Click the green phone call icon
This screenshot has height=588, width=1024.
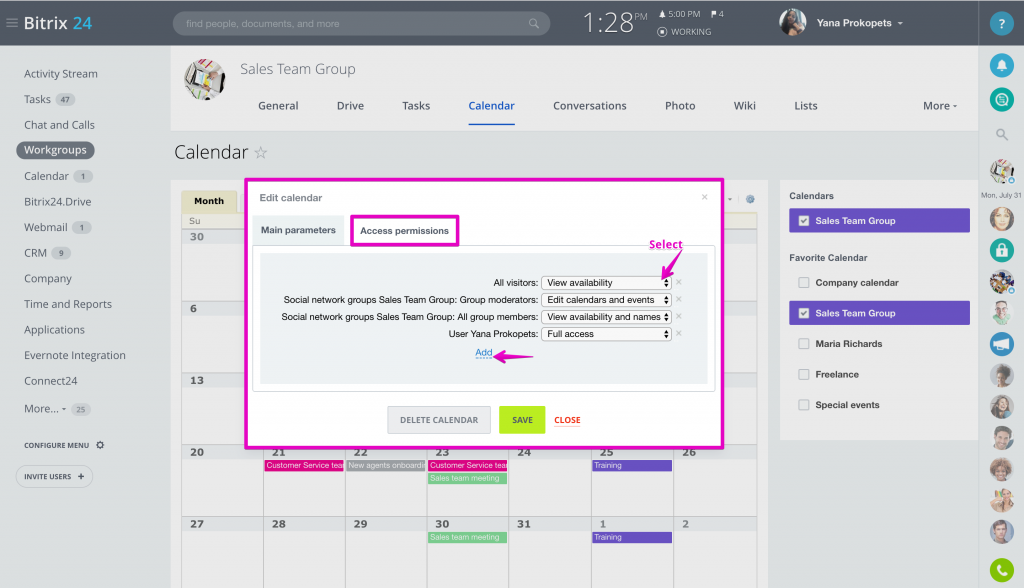tap(1001, 570)
